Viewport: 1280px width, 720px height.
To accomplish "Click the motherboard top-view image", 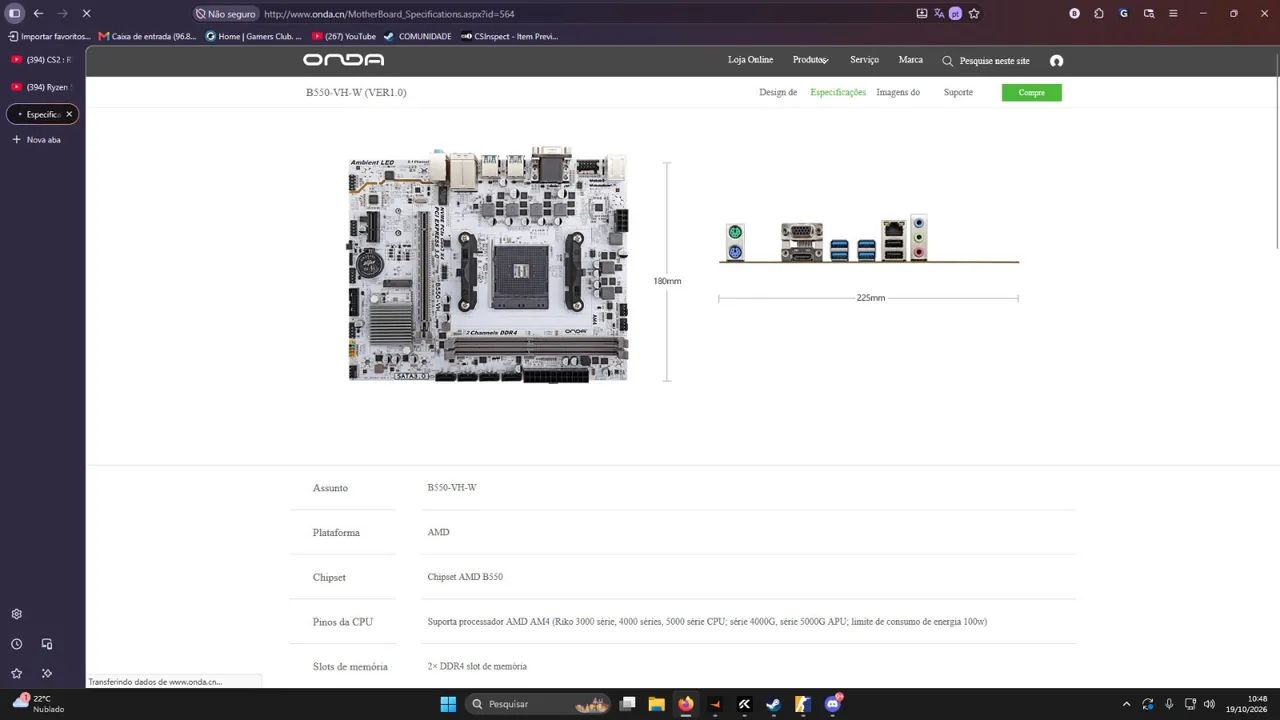I will (x=488, y=264).
